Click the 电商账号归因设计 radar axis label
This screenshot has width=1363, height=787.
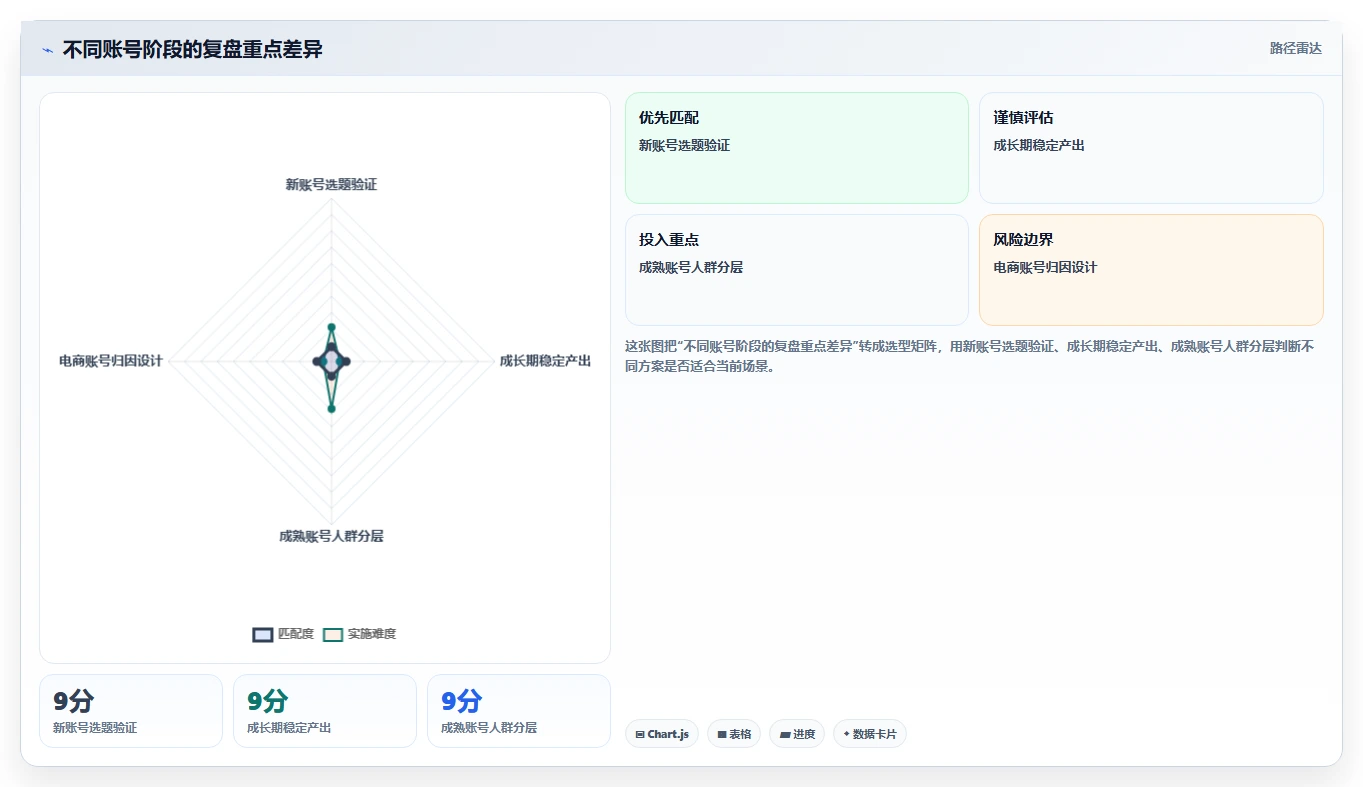tap(111, 361)
